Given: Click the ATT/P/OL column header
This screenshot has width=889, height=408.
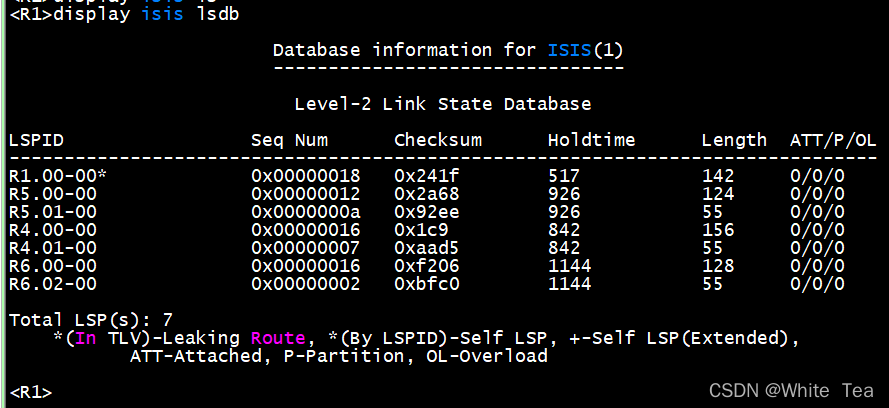Looking at the screenshot, I should tap(833, 140).
